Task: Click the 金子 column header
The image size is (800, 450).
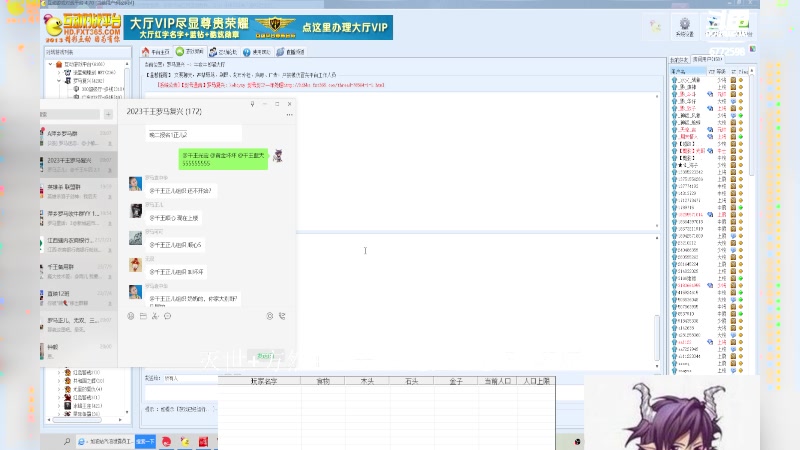Action: tap(456, 381)
